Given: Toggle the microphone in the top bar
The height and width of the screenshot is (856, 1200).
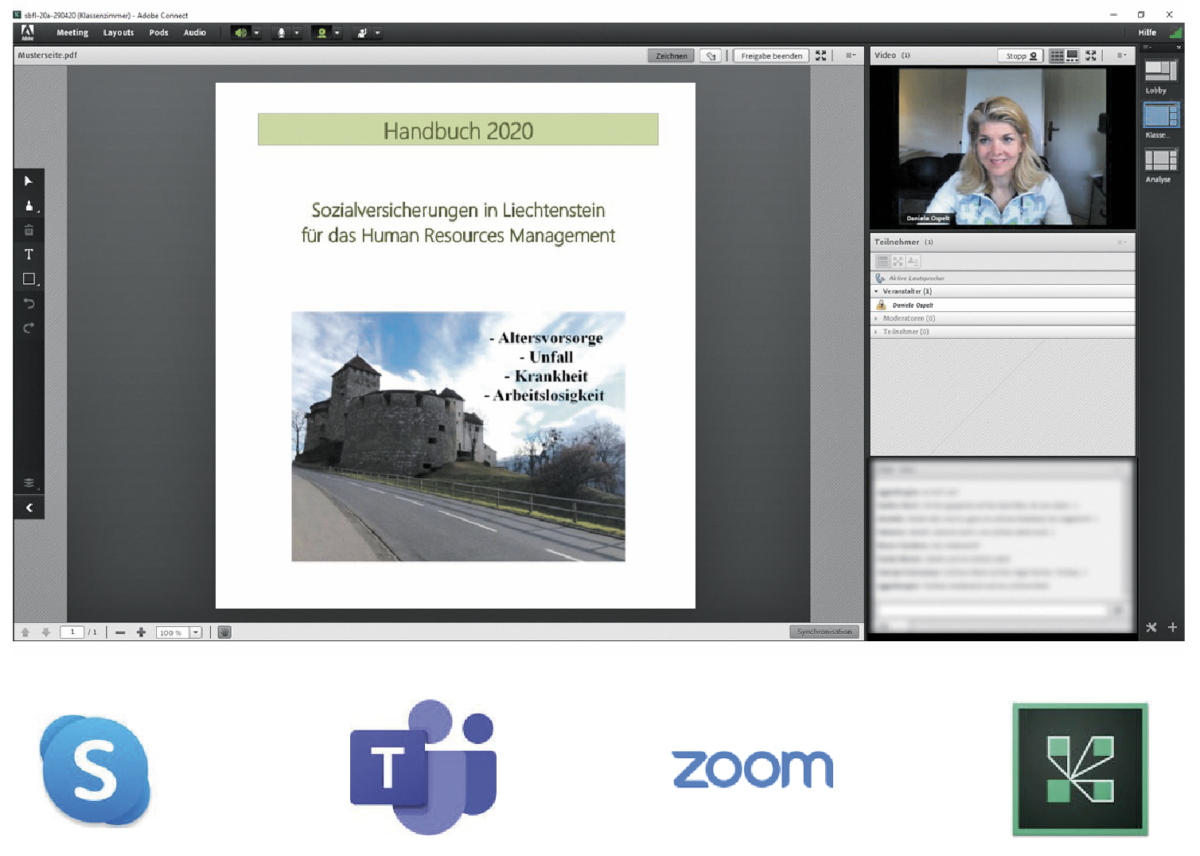Looking at the screenshot, I should (x=281, y=33).
